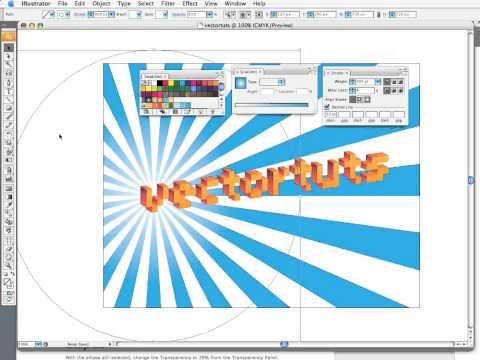Screen dimensions: 480x360
Task: Select the black Selection arrow tool
Action: coord(9,47)
